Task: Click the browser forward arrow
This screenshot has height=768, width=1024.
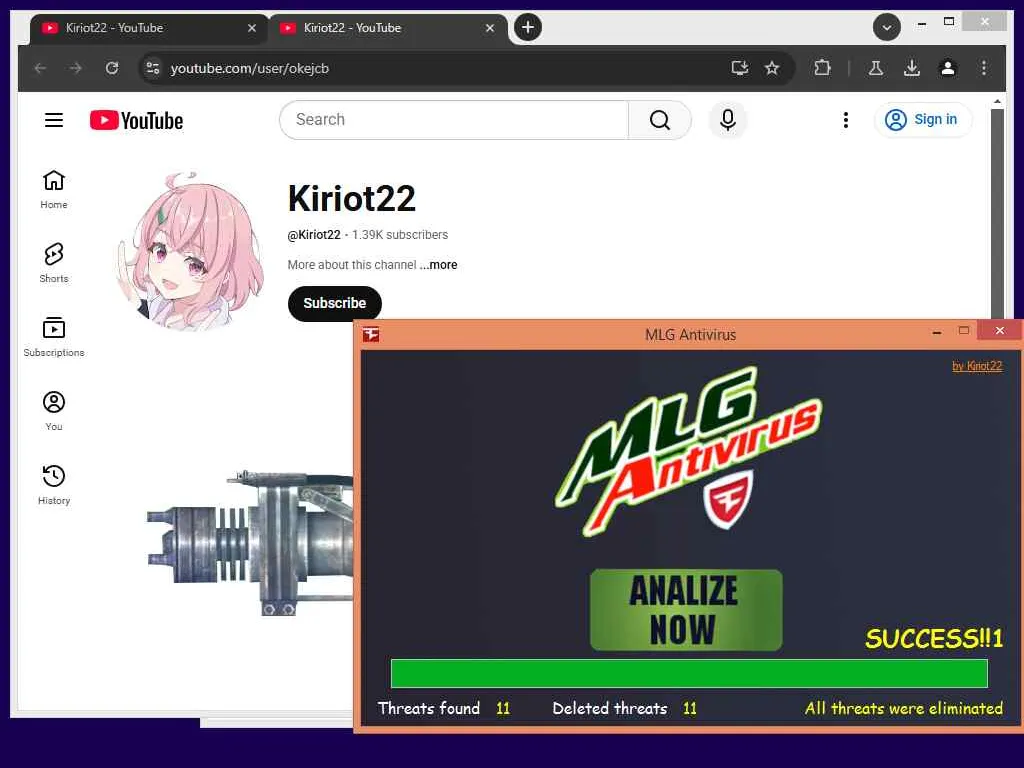Action: point(76,68)
